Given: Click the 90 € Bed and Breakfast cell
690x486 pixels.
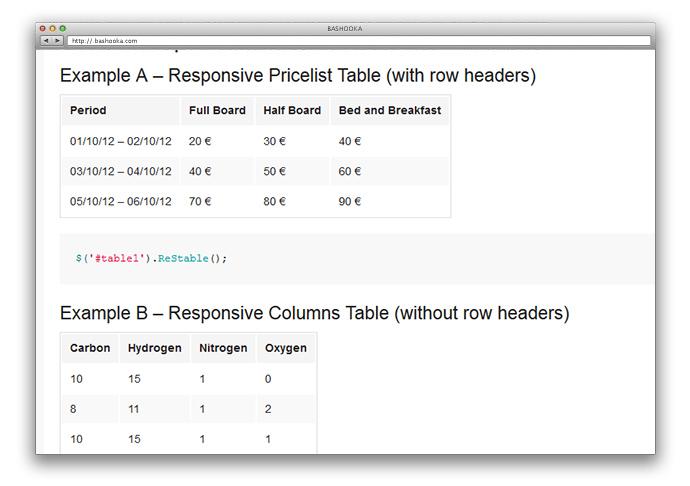Looking at the screenshot, I should coord(350,201).
